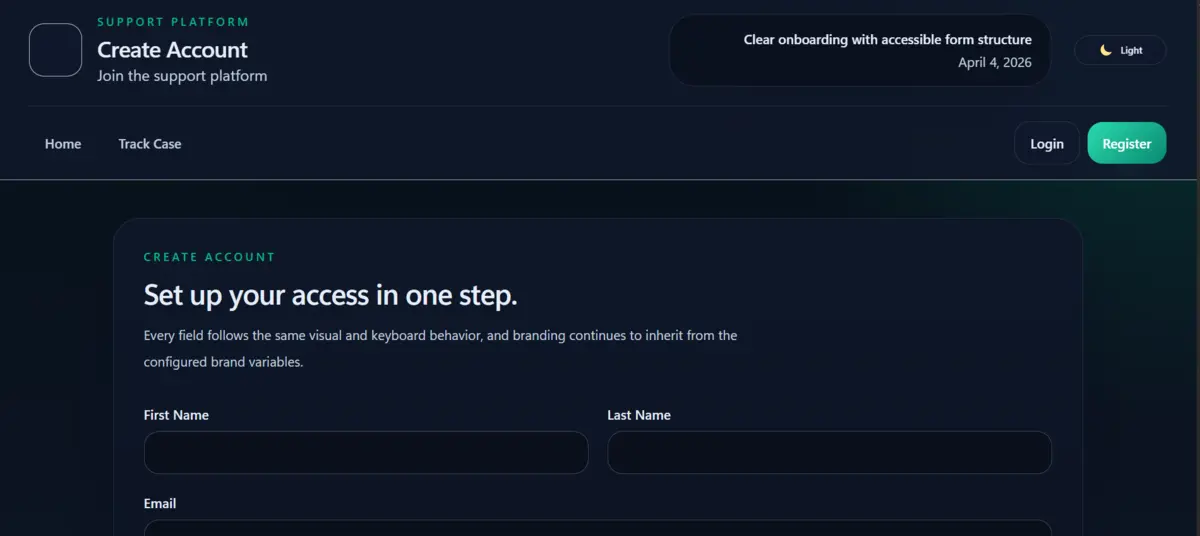Toggle the Light theme mode button
1200x536 pixels.
coord(1120,50)
